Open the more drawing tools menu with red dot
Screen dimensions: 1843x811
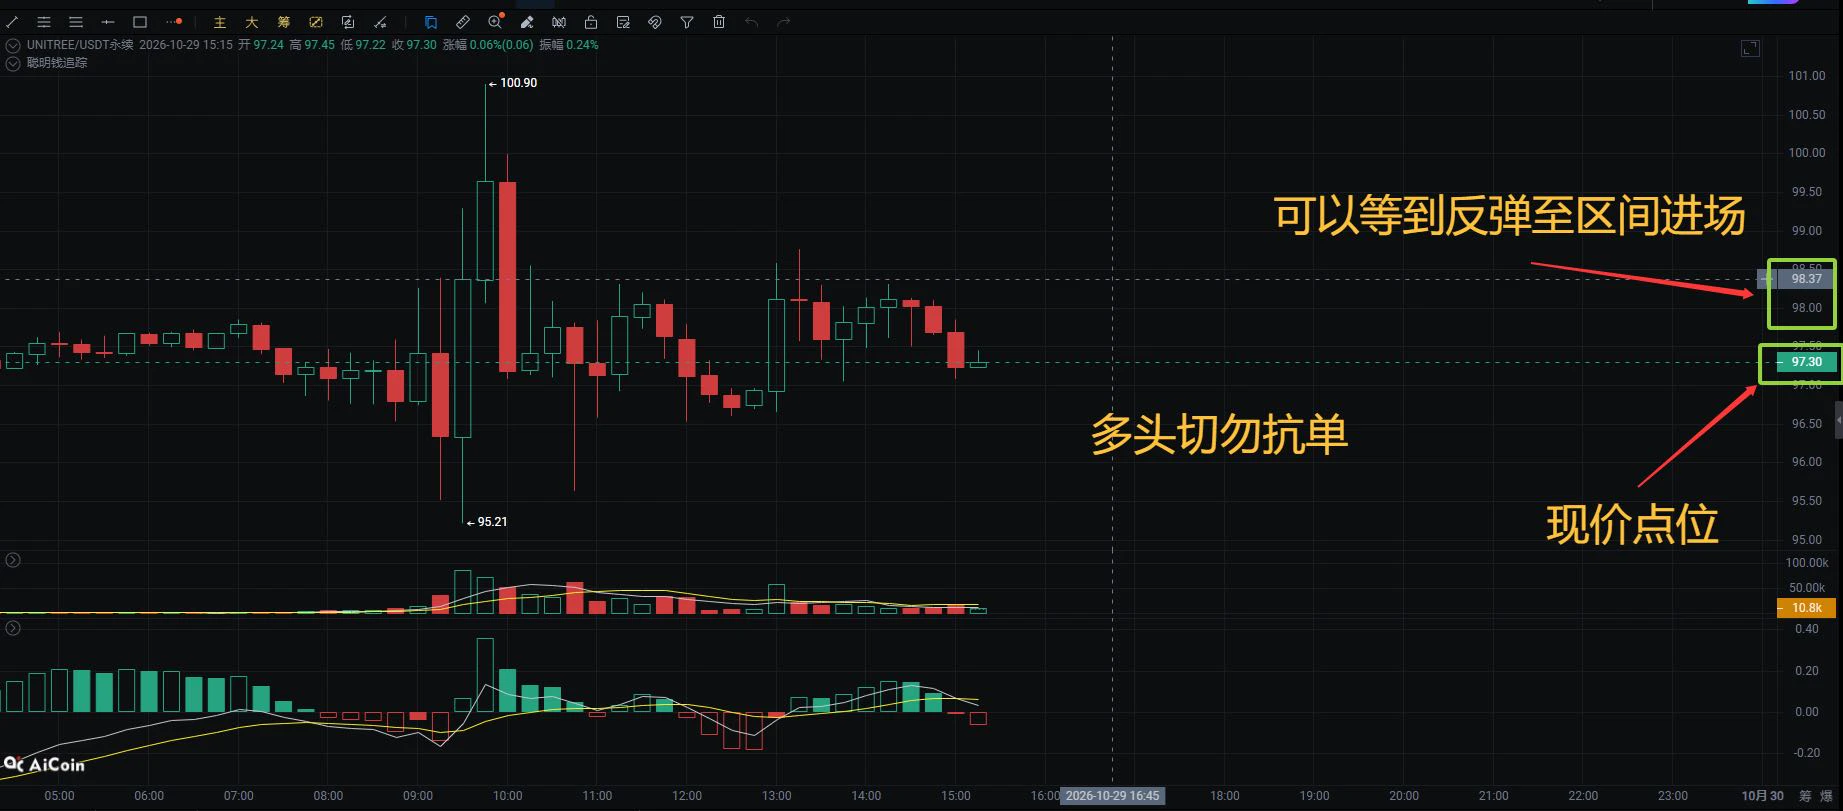coord(174,22)
